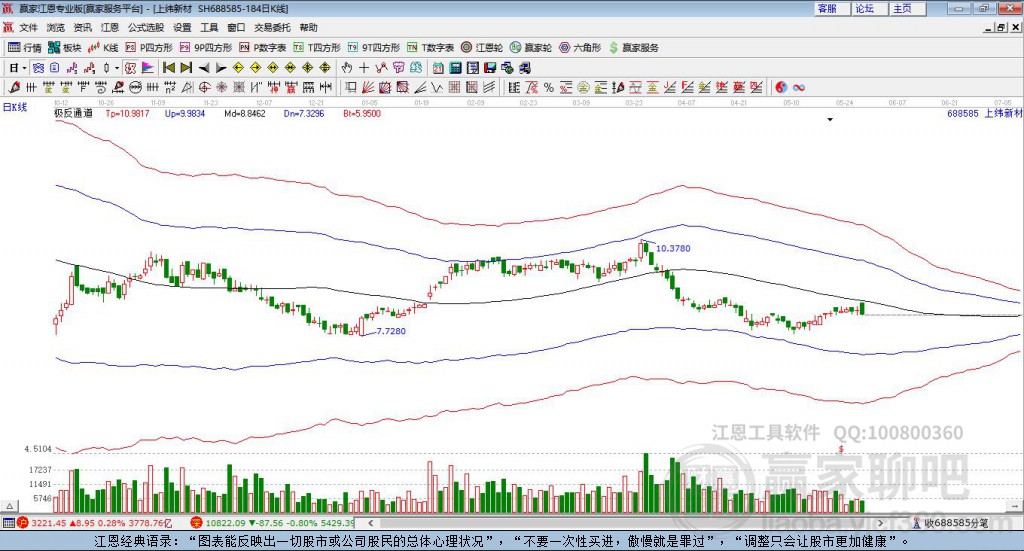Viewport: 1024px width, 551px height.
Task: Open the calendar icon in toolbar
Action: click(x=438, y=68)
